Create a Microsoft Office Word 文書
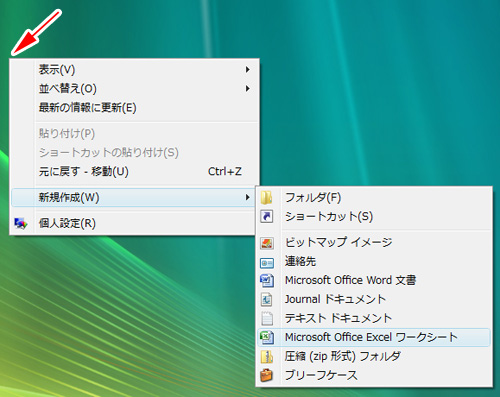 click(374, 280)
